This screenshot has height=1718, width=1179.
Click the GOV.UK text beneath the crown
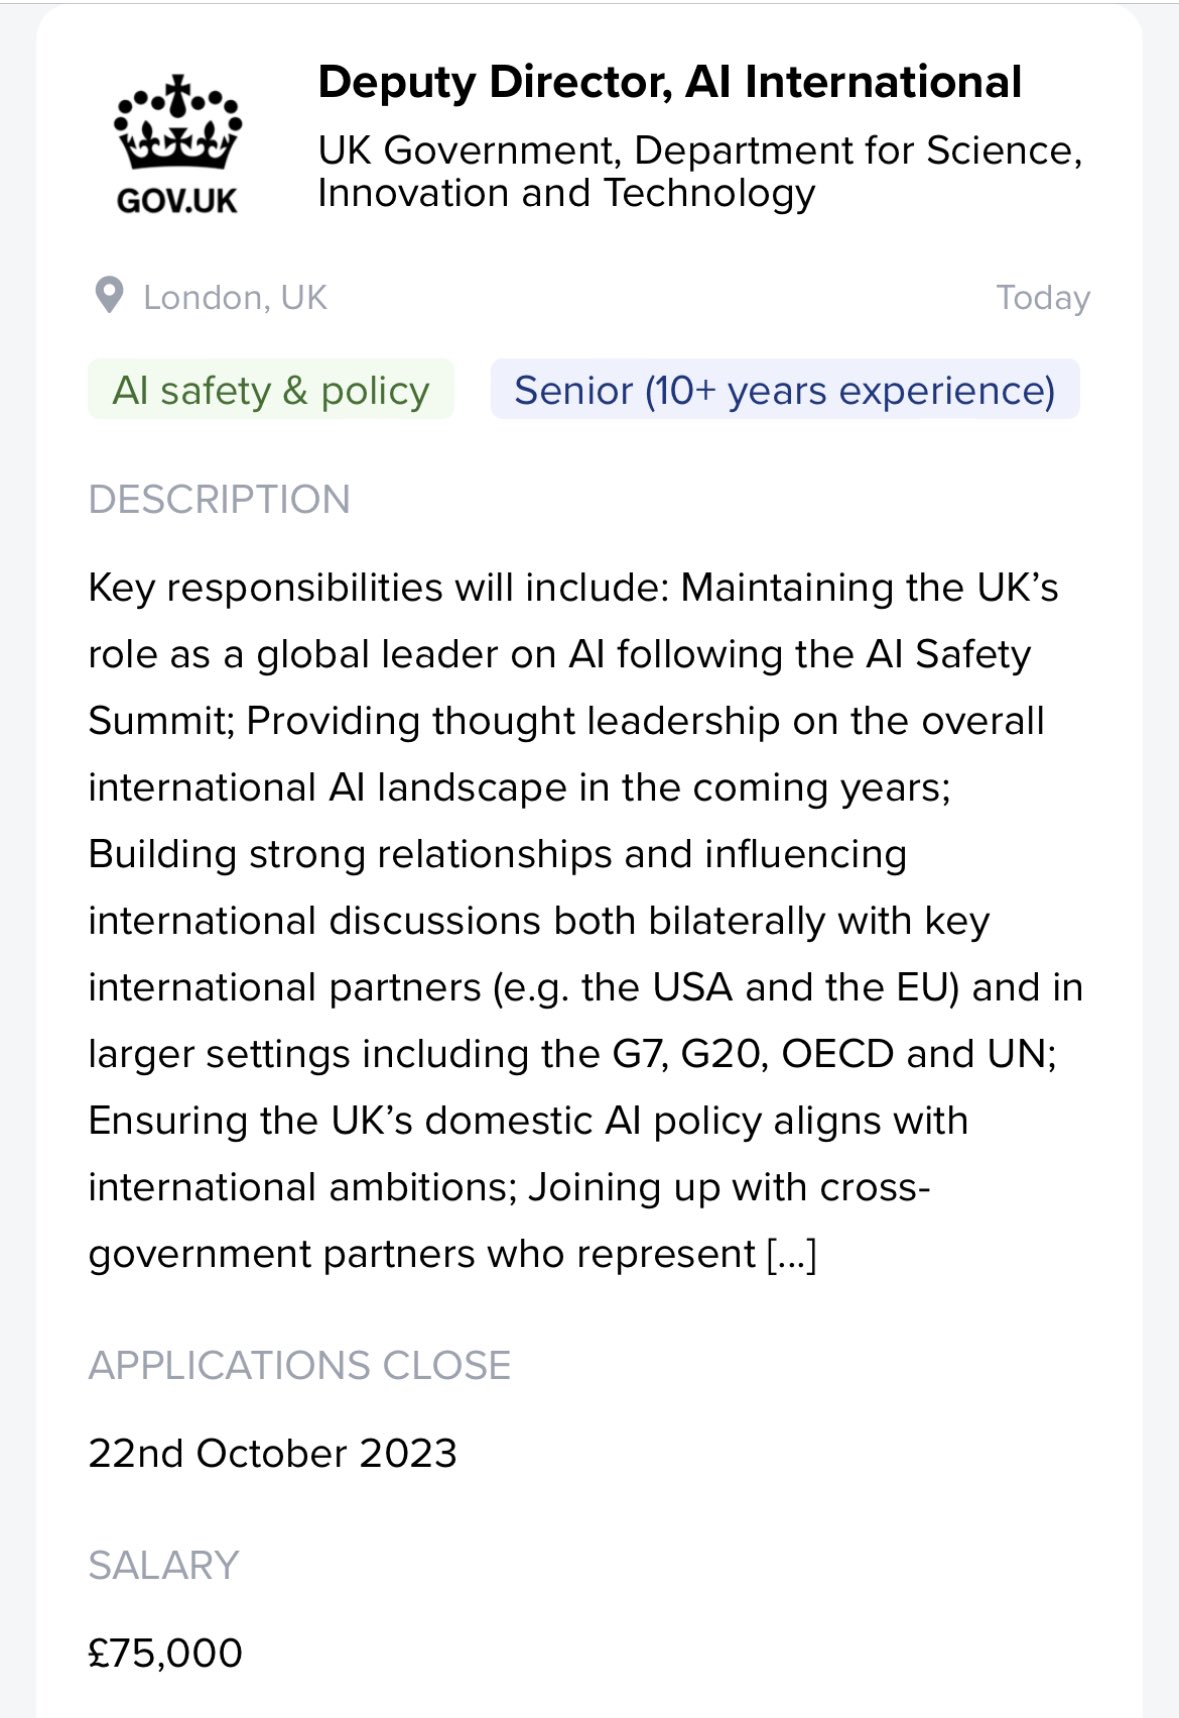pyautogui.click(x=177, y=201)
